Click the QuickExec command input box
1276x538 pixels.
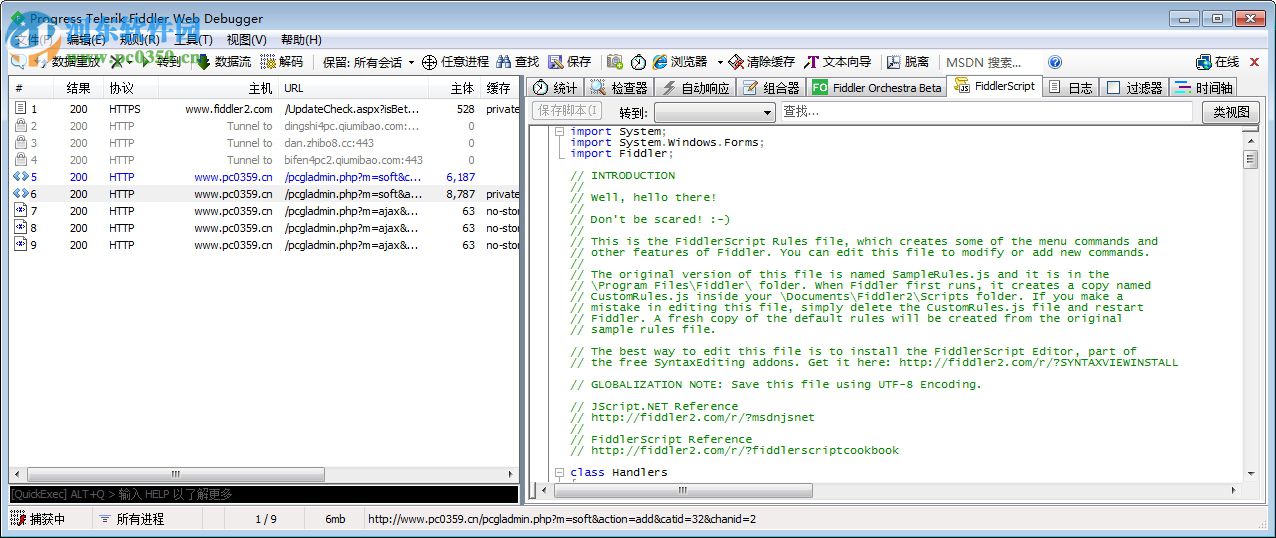click(264, 494)
